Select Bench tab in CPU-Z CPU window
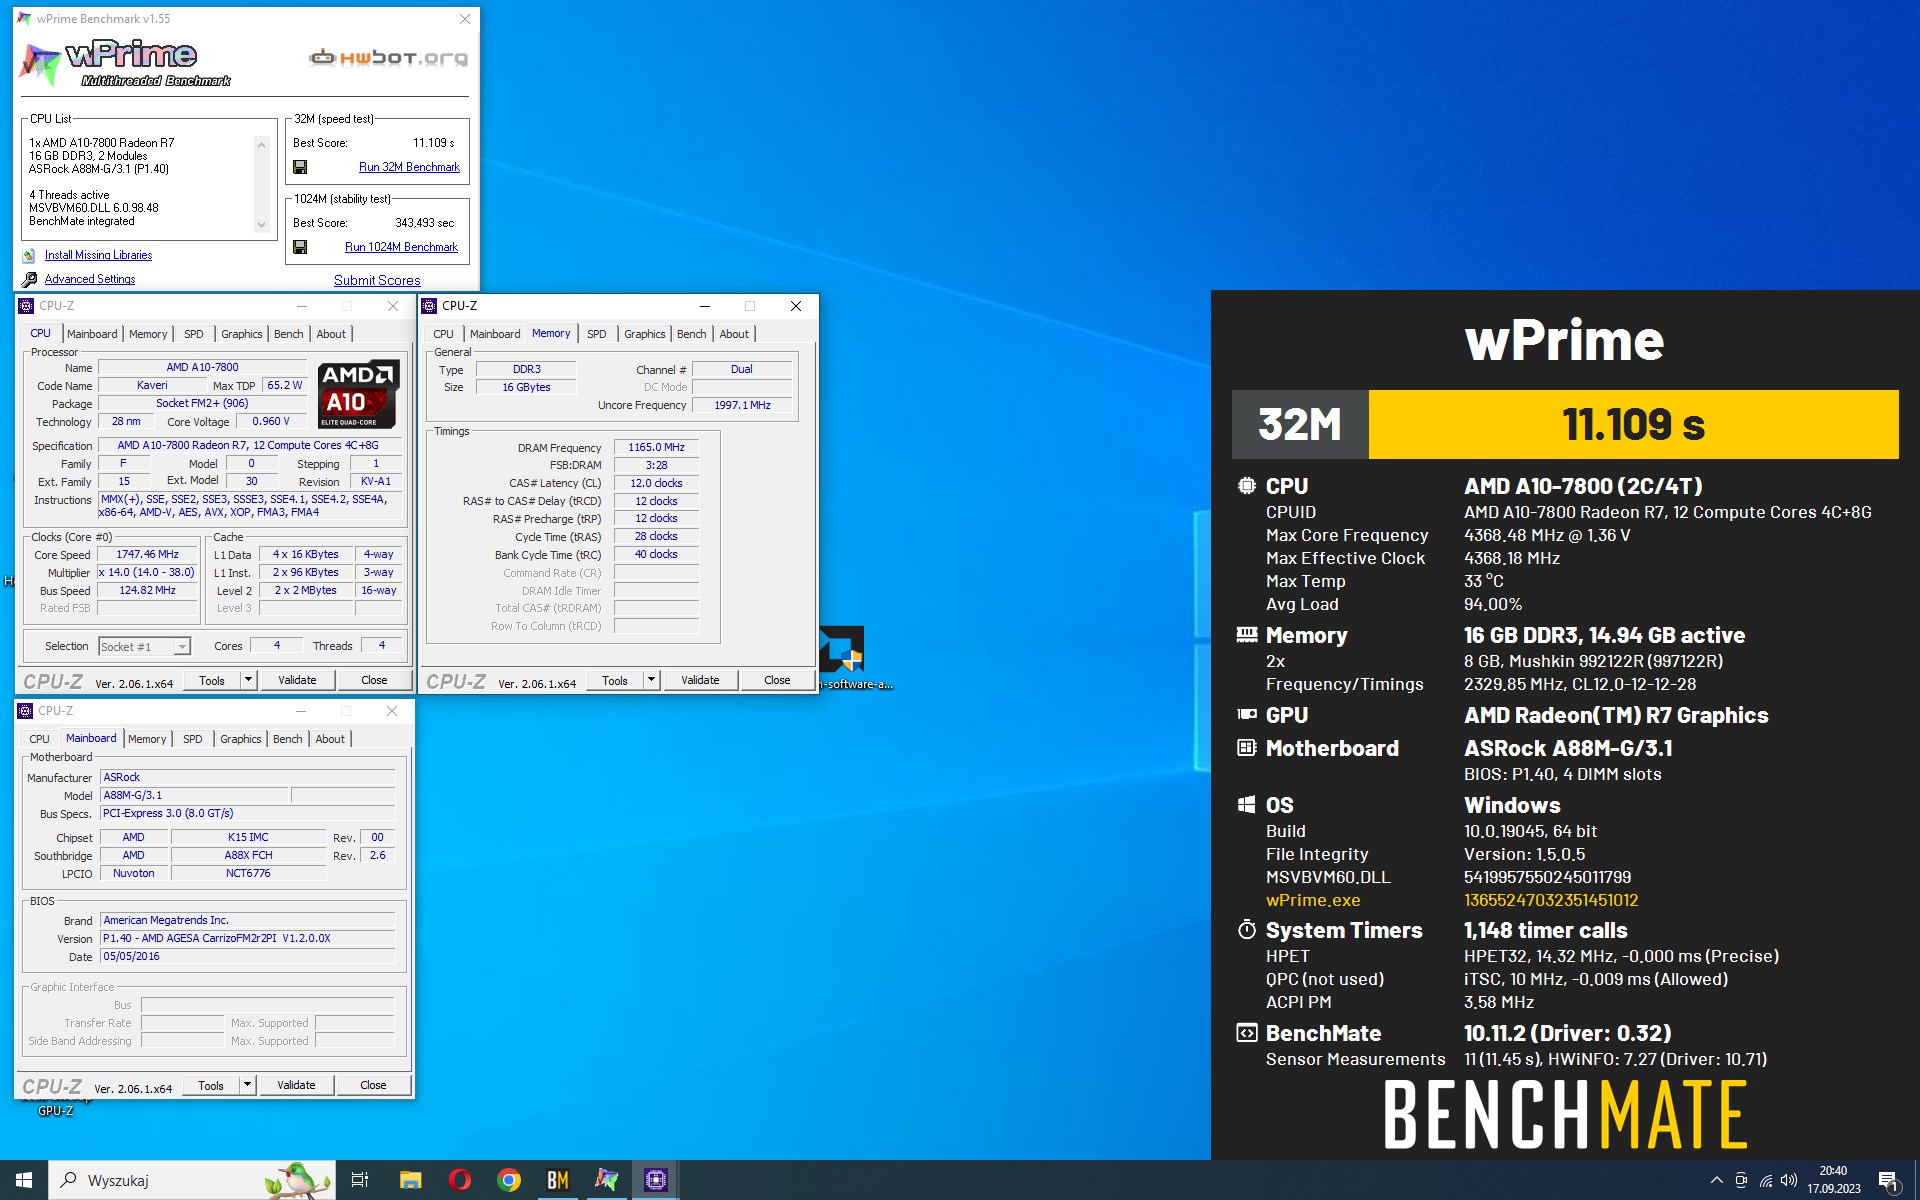The height and width of the screenshot is (1200, 1920). [289, 334]
